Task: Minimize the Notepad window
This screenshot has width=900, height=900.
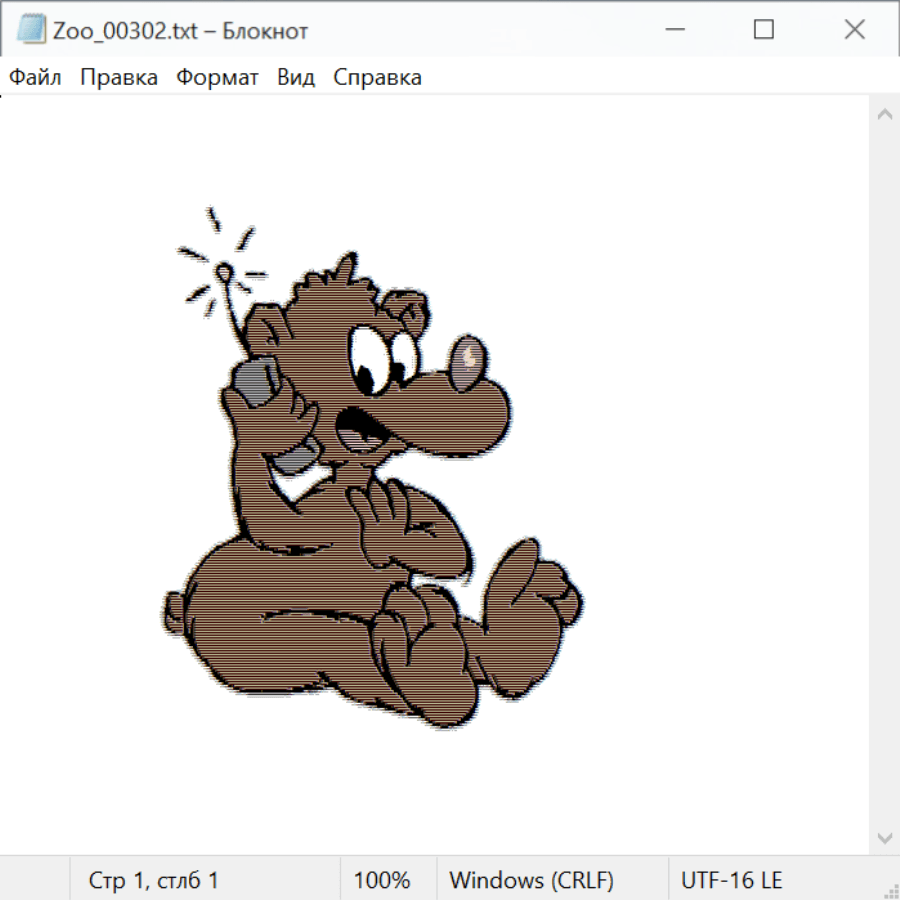Action: coord(673,30)
